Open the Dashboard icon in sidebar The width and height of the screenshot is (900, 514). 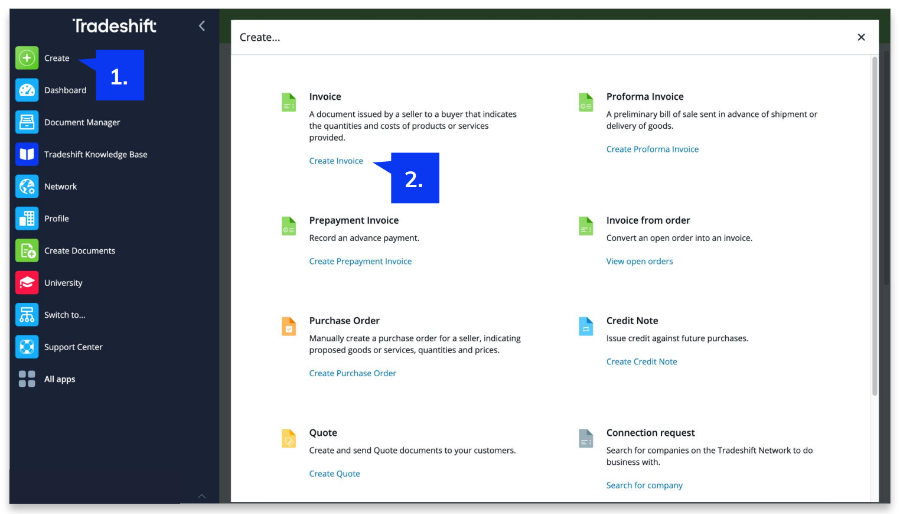click(x=27, y=90)
